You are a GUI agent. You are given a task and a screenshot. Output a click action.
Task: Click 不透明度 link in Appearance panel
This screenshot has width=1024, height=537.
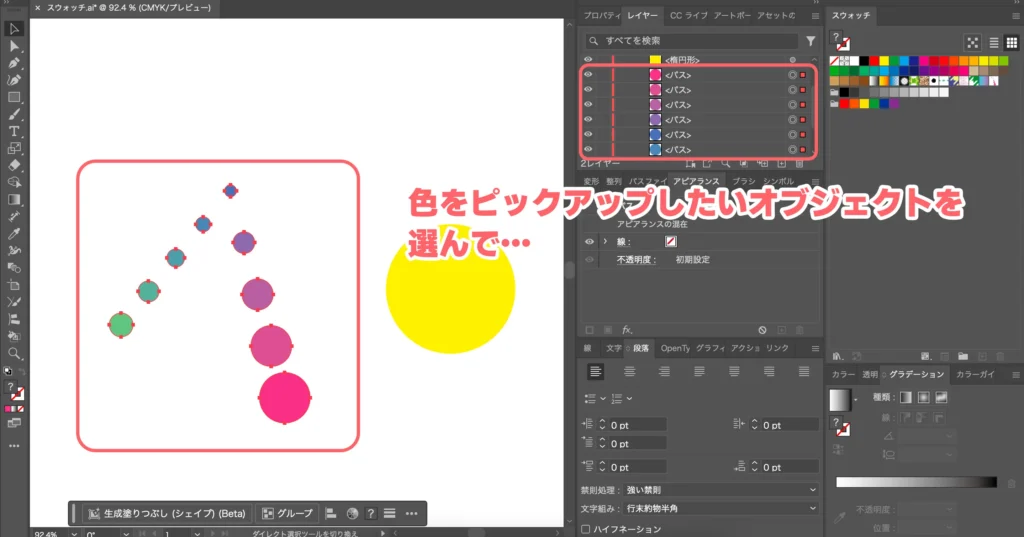636,260
